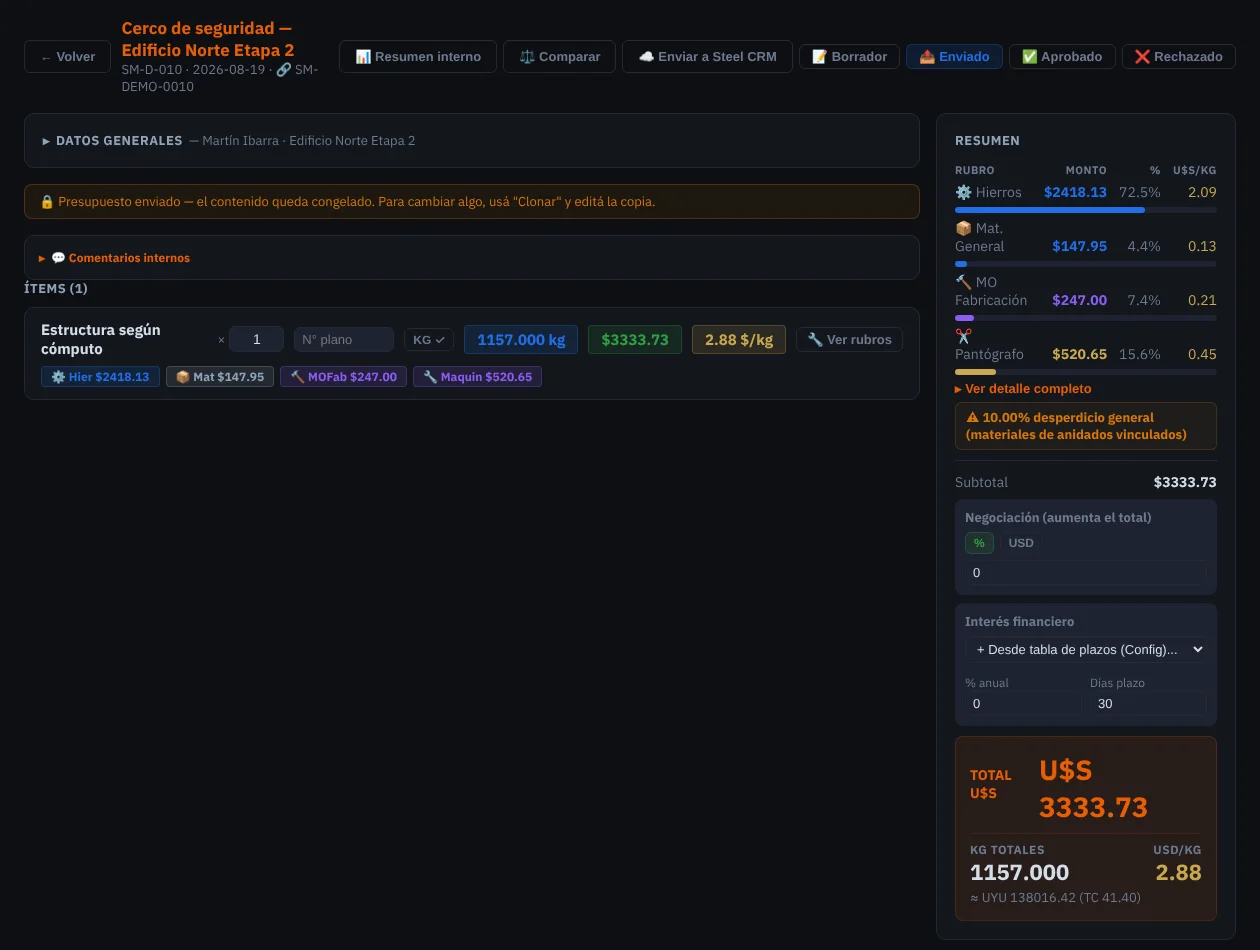The height and width of the screenshot is (950, 1260).
Task: Open the Interés financiero dropdown
Action: coord(1086,650)
